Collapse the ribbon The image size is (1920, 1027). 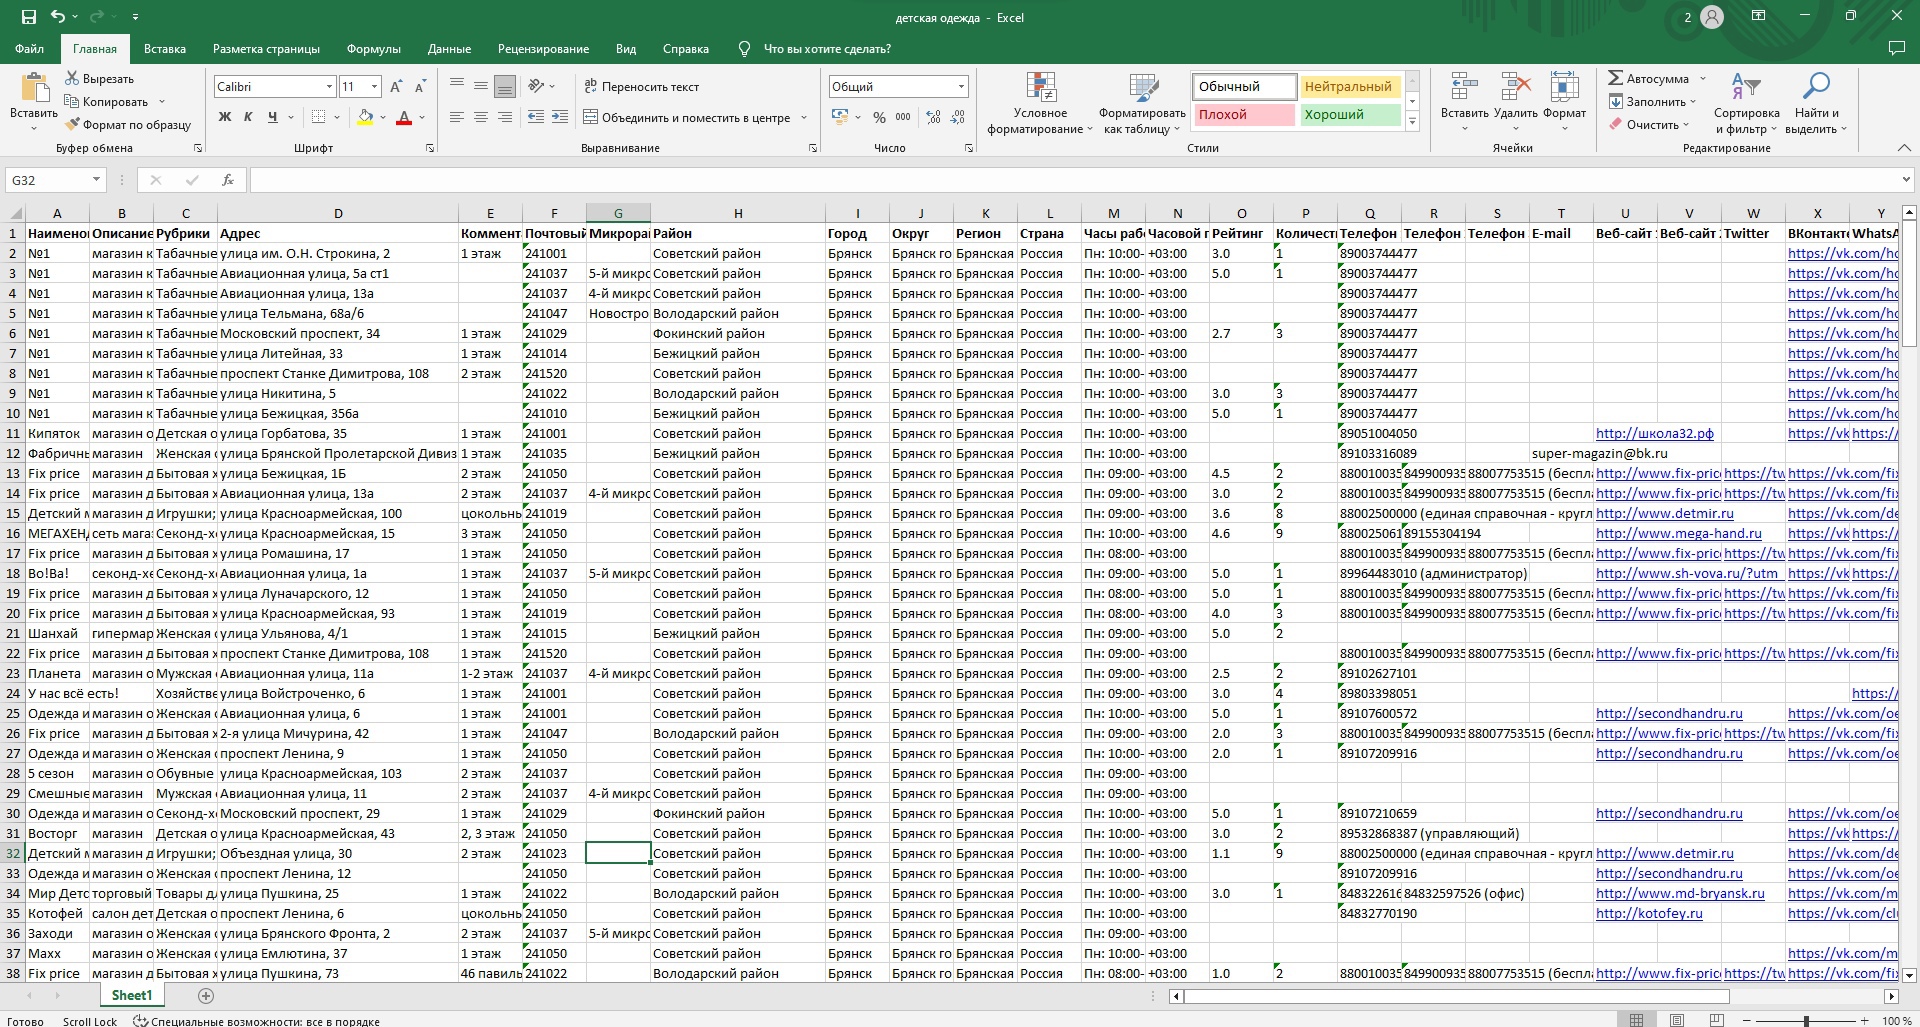1903,148
